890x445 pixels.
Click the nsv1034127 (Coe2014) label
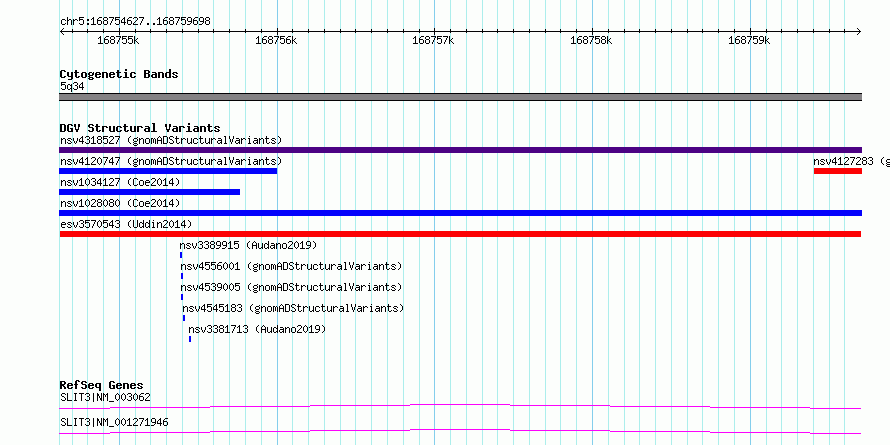point(120,182)
